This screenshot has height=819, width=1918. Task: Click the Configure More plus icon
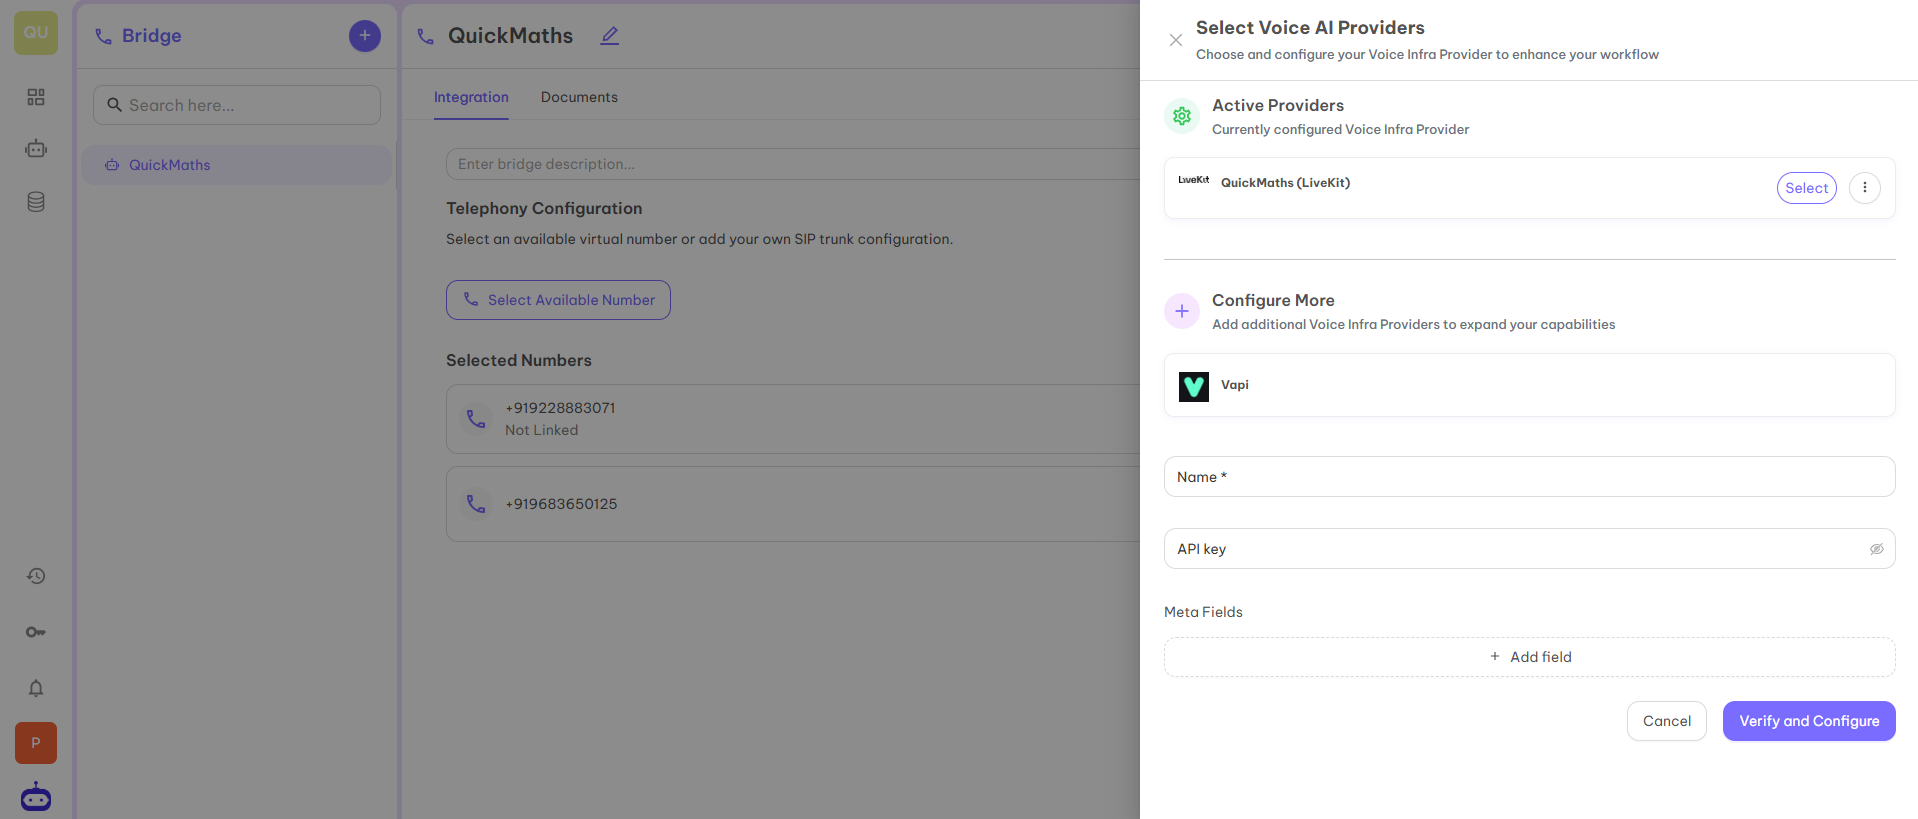tap(1182, 311)
